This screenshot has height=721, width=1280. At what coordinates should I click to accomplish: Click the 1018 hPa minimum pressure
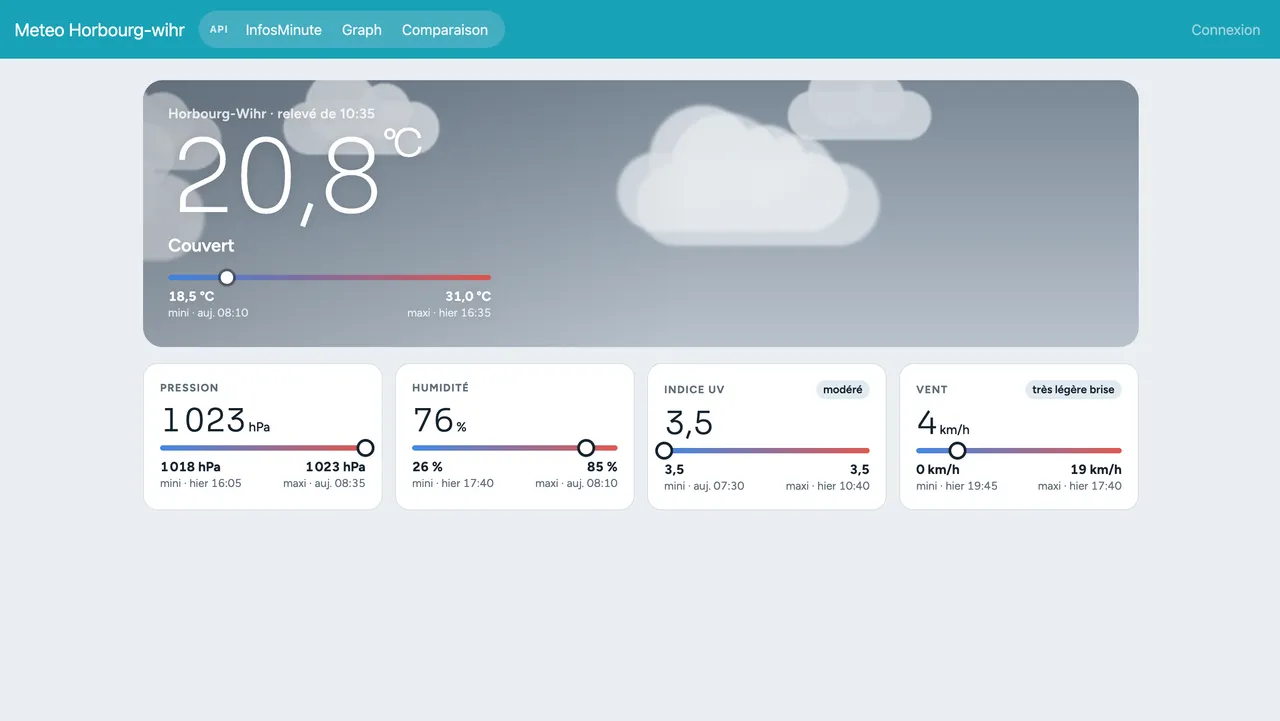click(x=190, y=467)
